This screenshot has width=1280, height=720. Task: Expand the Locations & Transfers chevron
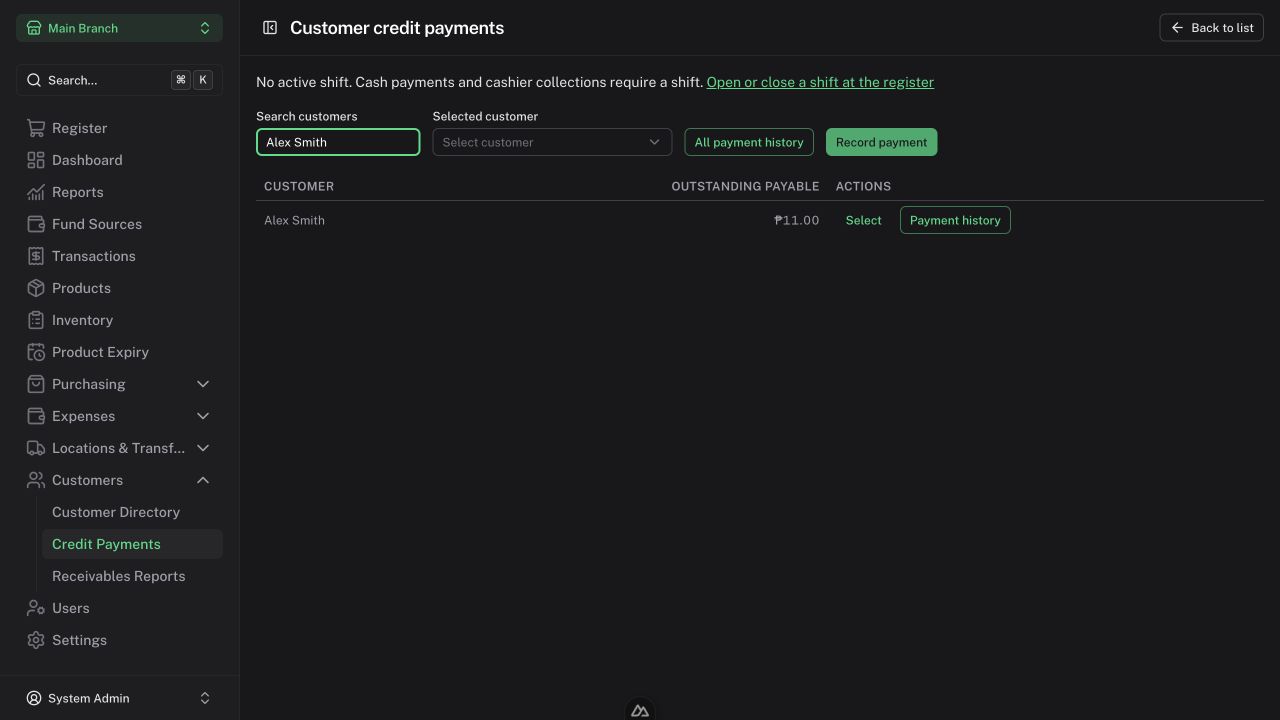203,448
